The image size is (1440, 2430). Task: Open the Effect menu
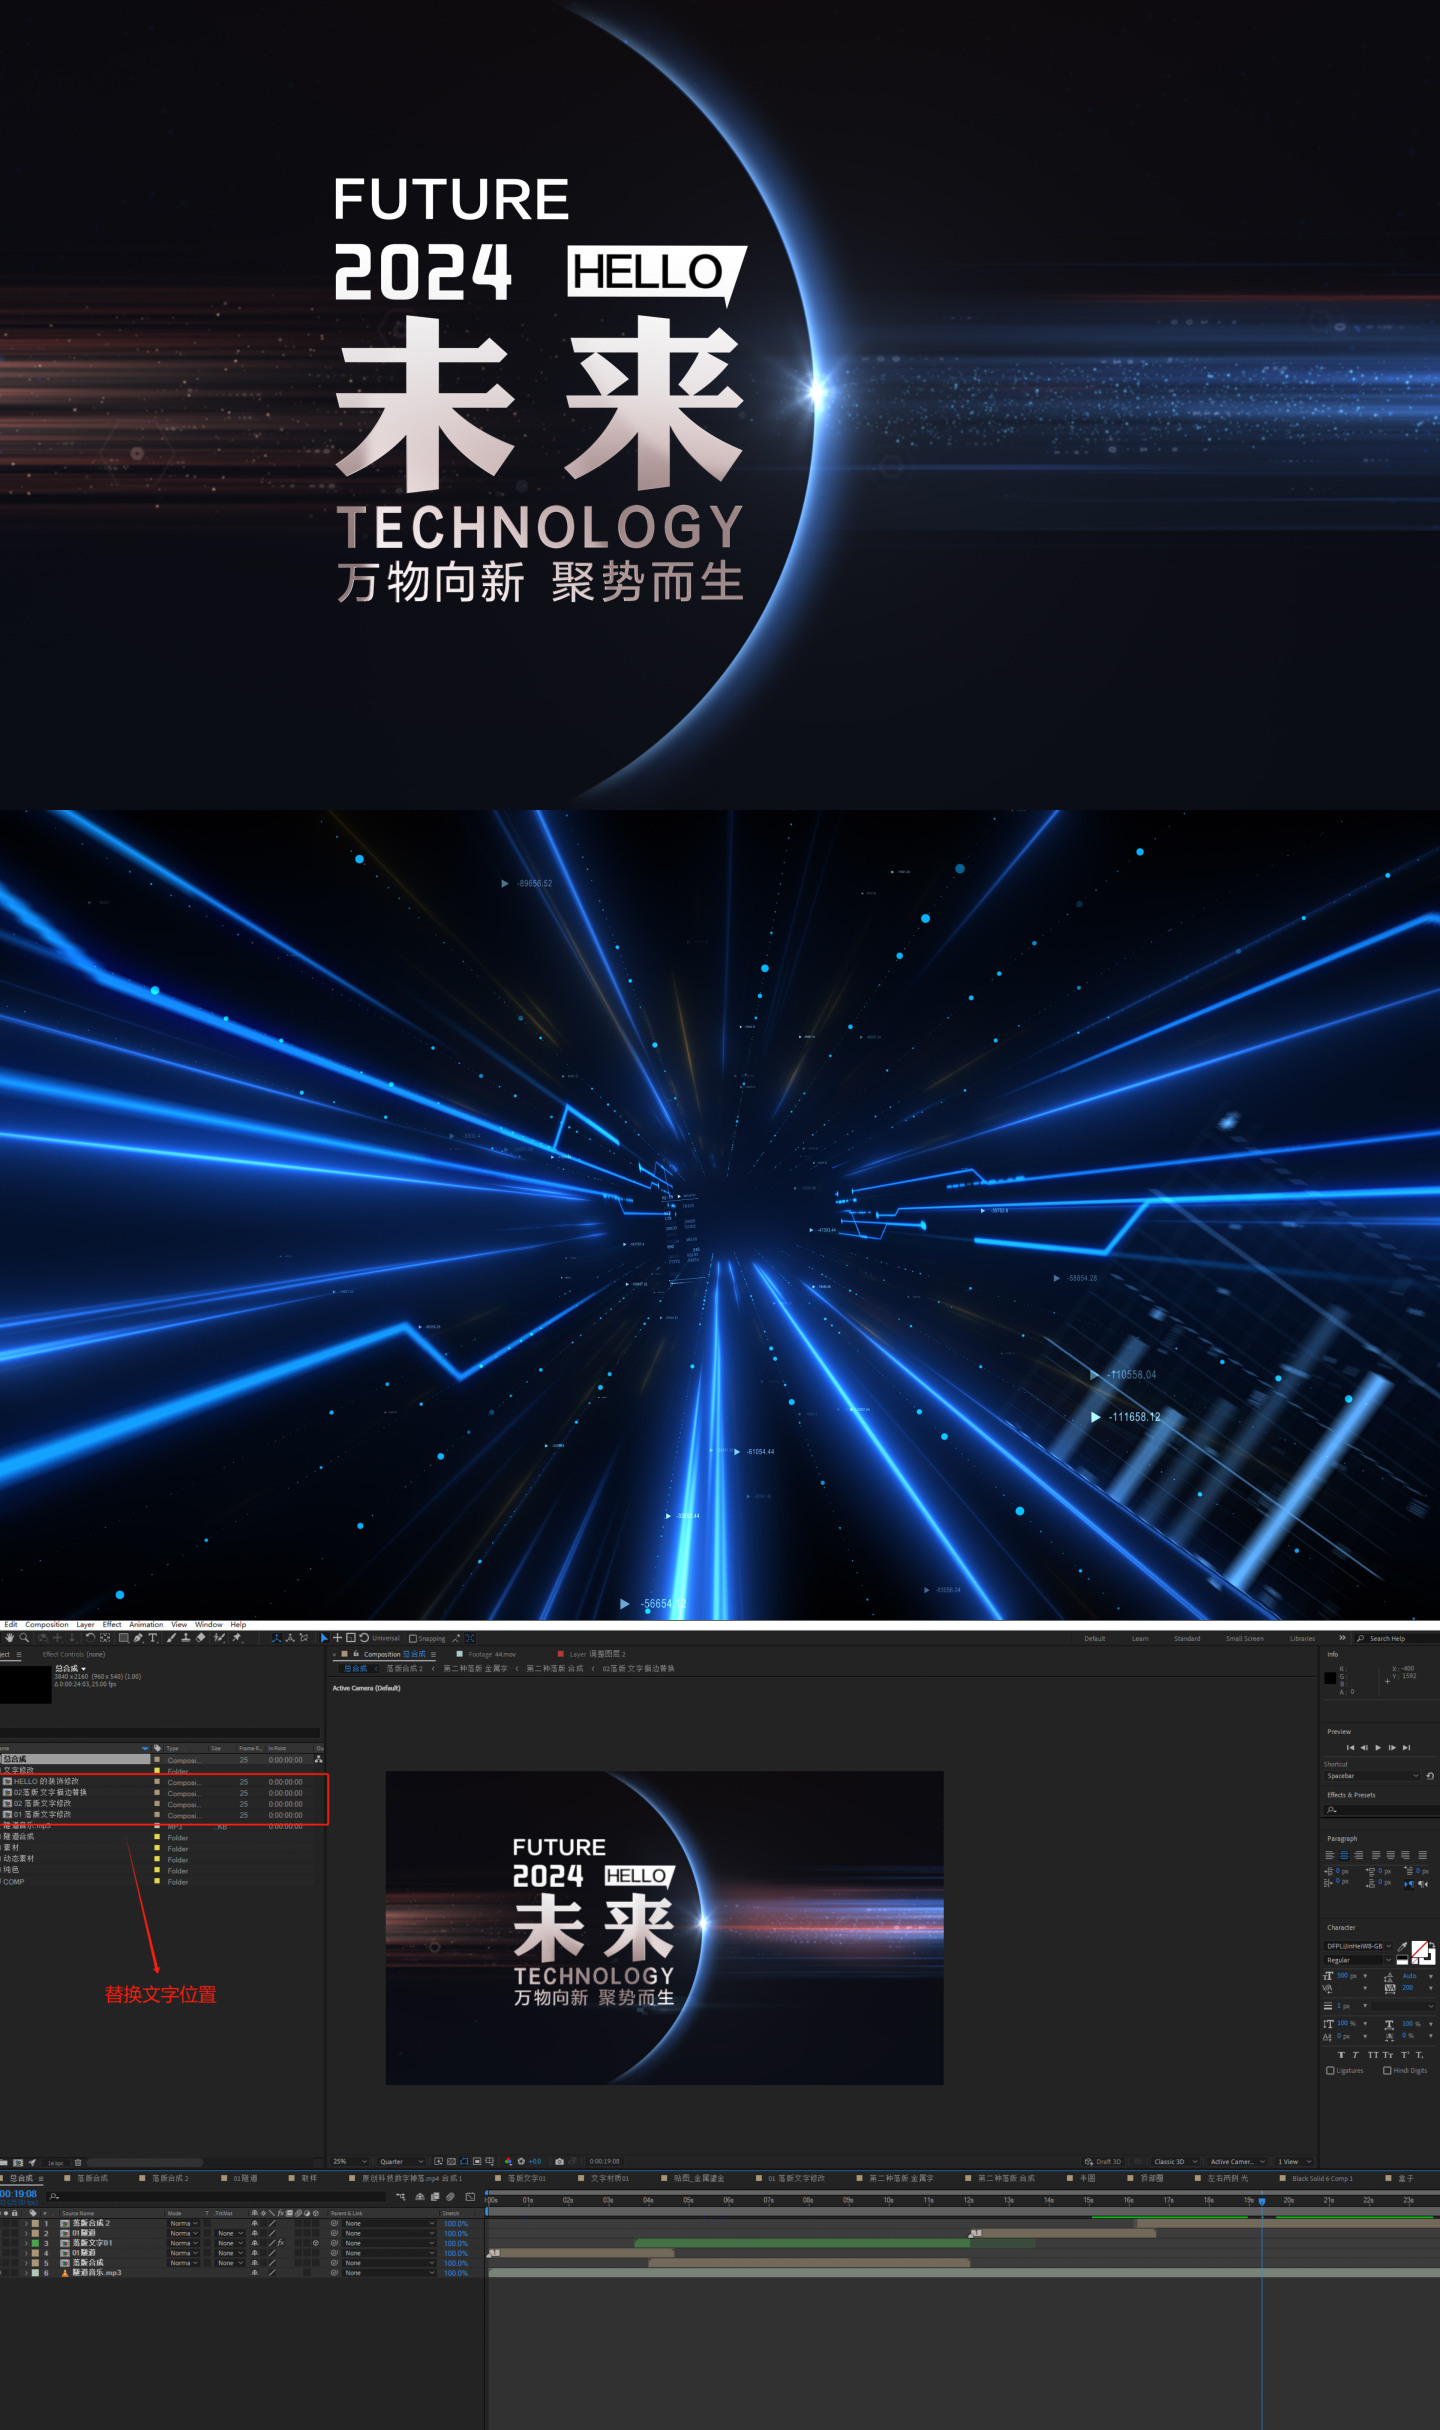112,1624
